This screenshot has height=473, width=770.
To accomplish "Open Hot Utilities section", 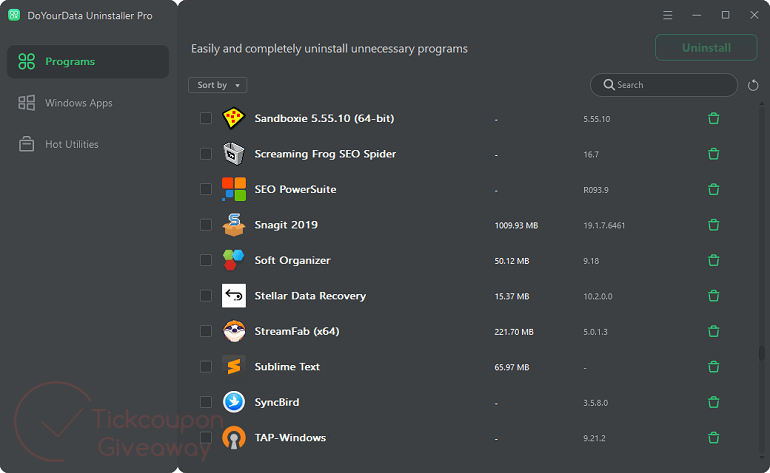I will tap(88, 144).
